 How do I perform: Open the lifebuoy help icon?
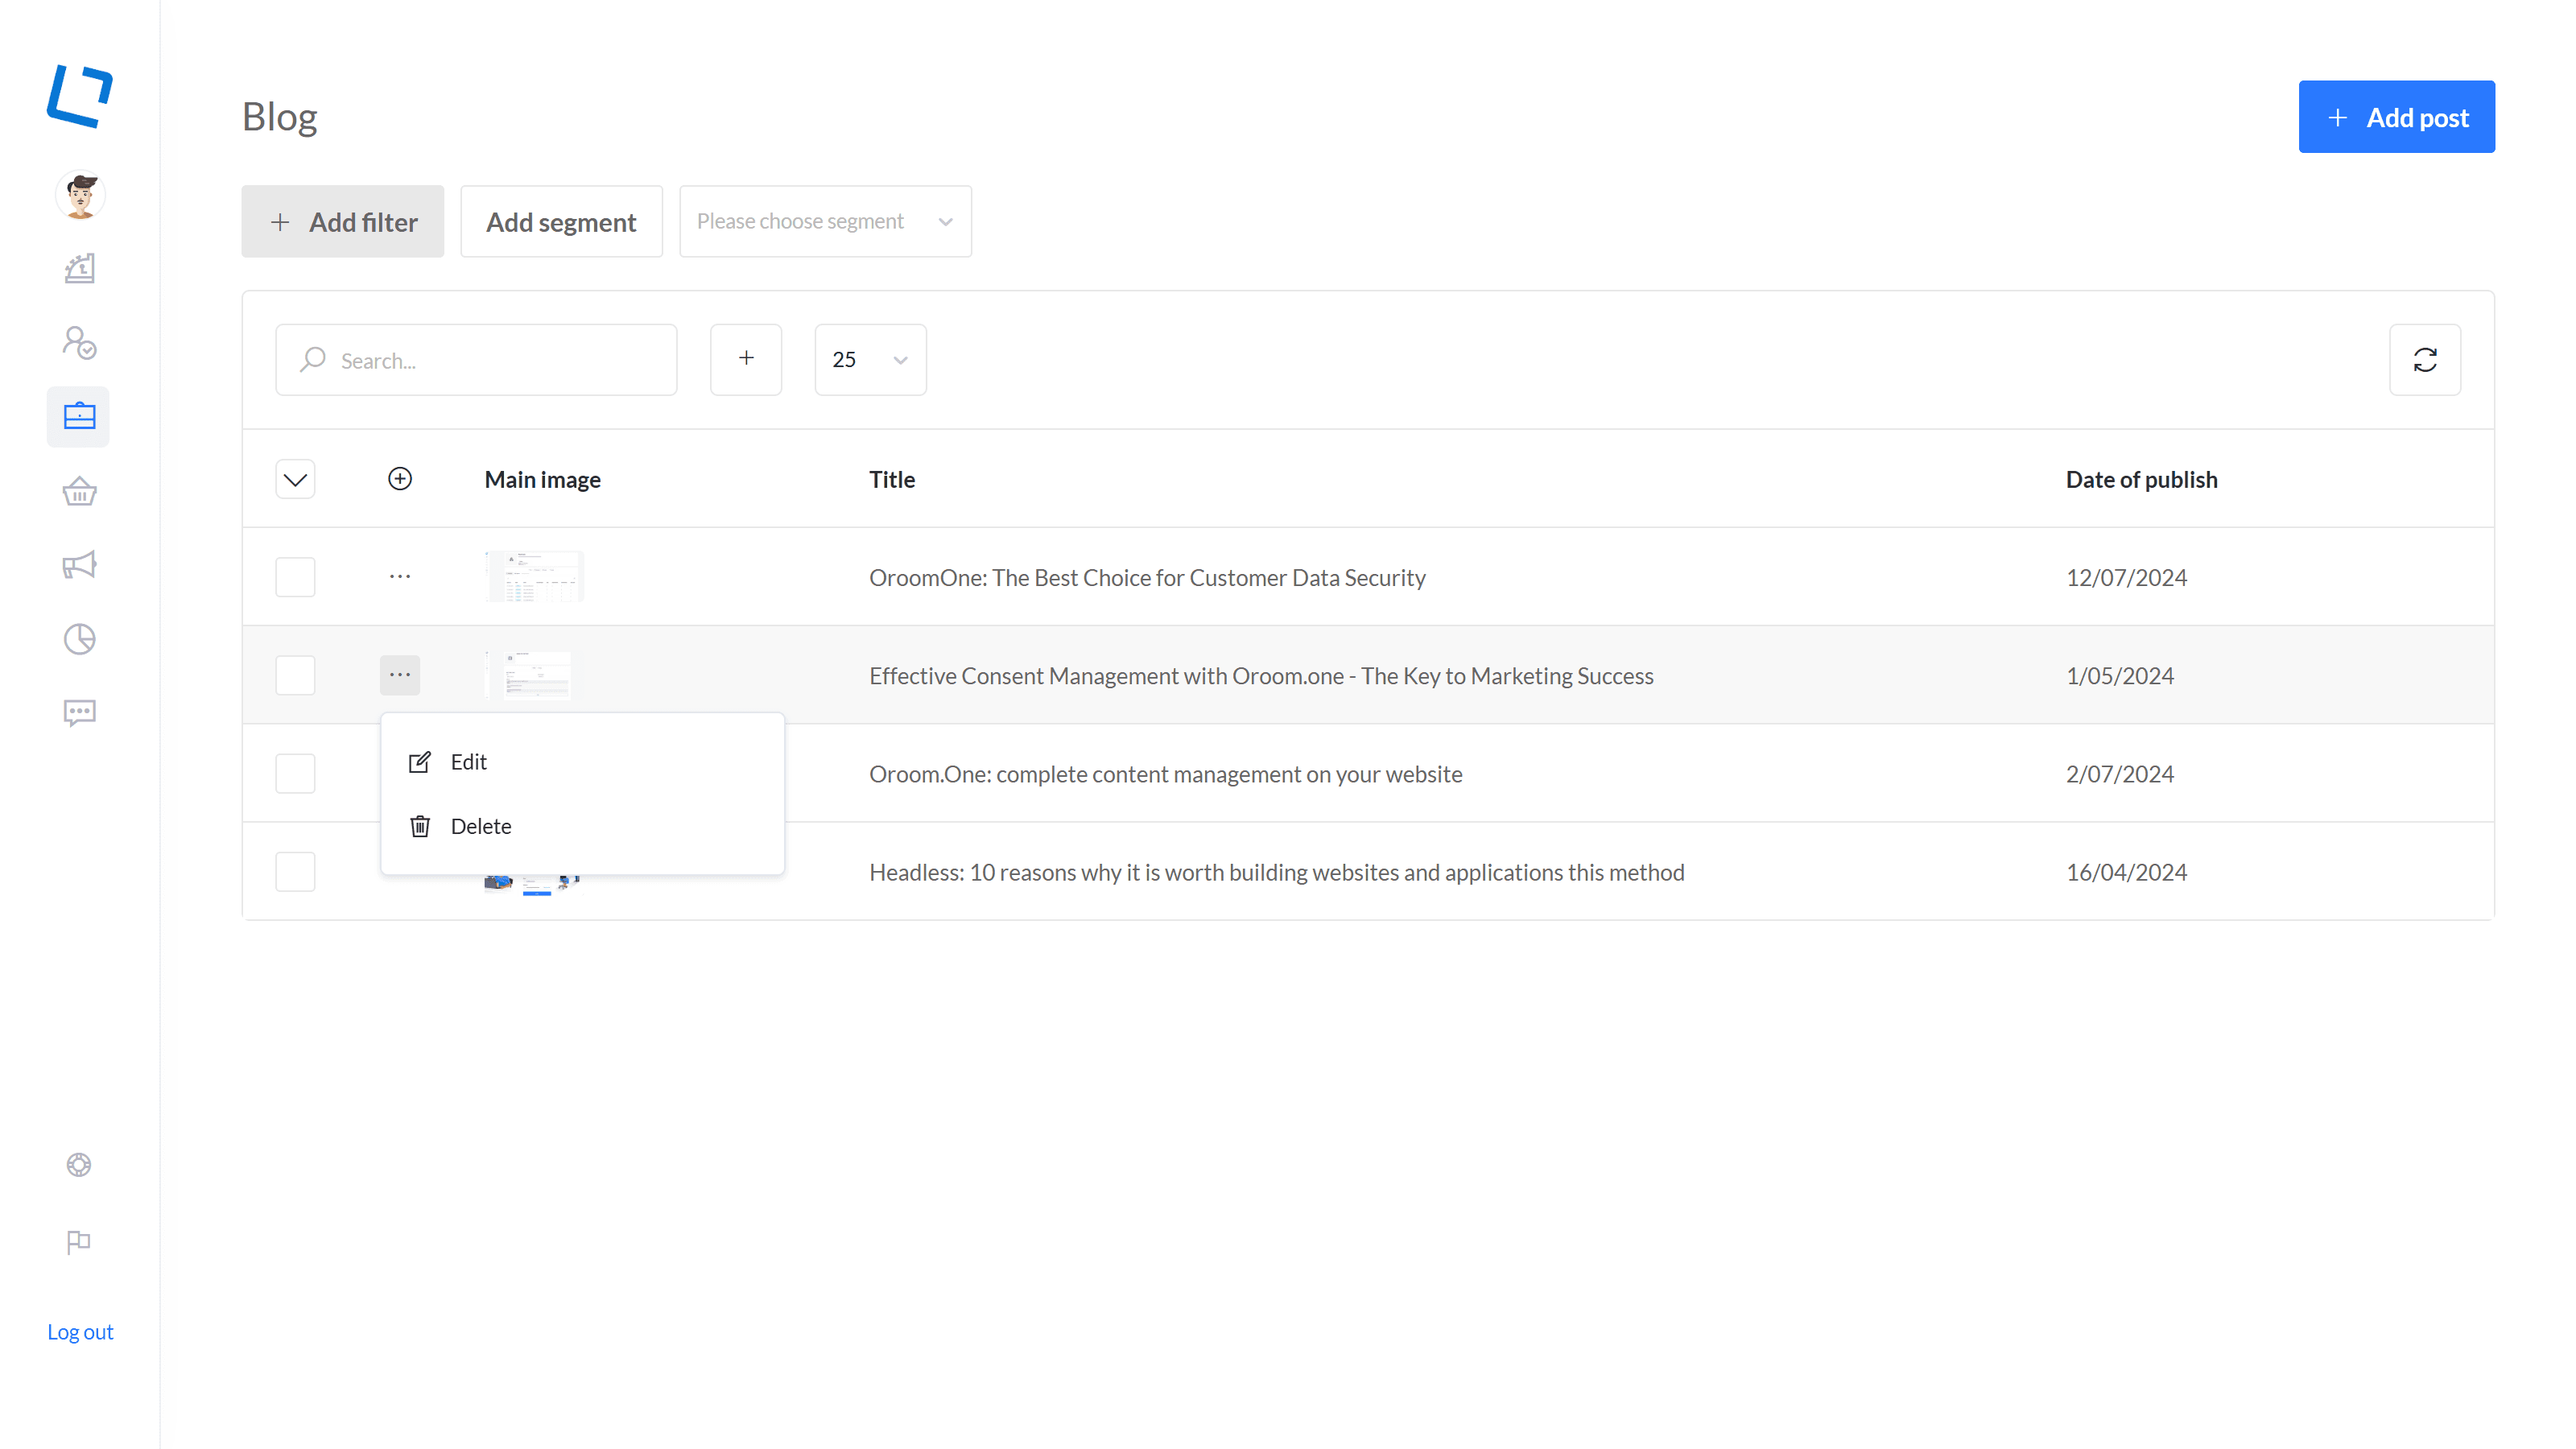pos(79,1165)
